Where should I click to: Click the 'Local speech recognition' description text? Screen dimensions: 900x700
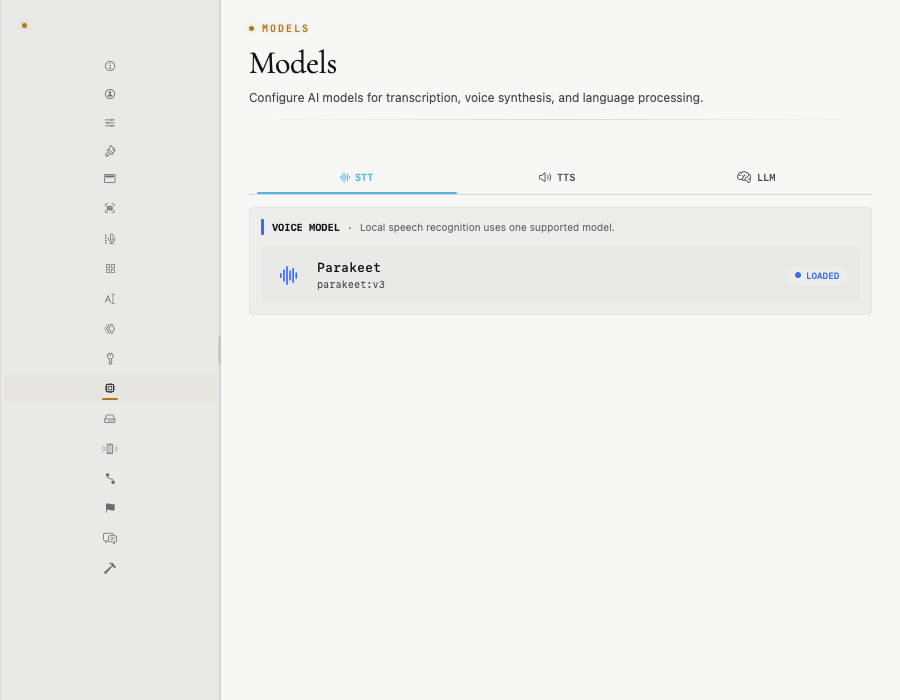tap(487, 228)
